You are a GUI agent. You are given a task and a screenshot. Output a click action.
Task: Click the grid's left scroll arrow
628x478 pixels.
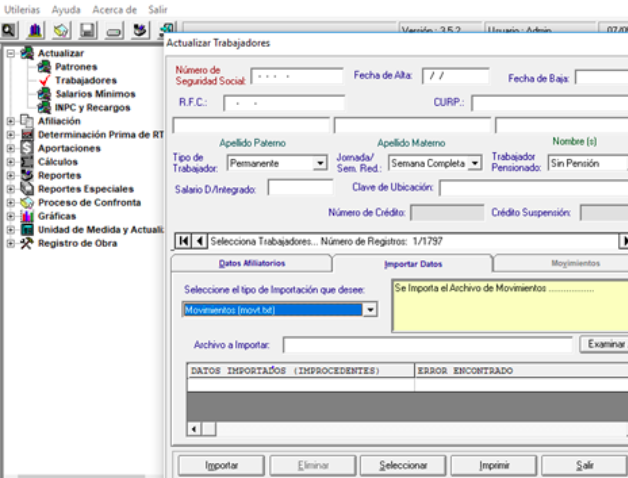tap(194, 429)
